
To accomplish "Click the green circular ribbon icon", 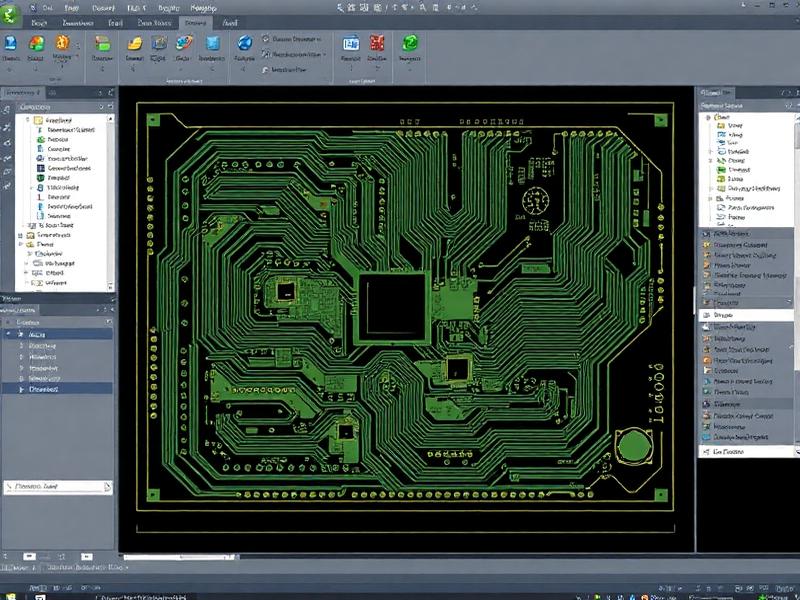I will (x=409, y=43).
